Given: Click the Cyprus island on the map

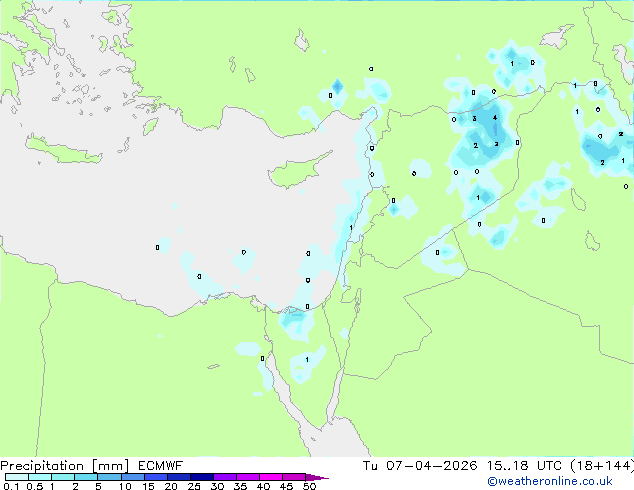Looking at the screenshot, I should [297, 172].
